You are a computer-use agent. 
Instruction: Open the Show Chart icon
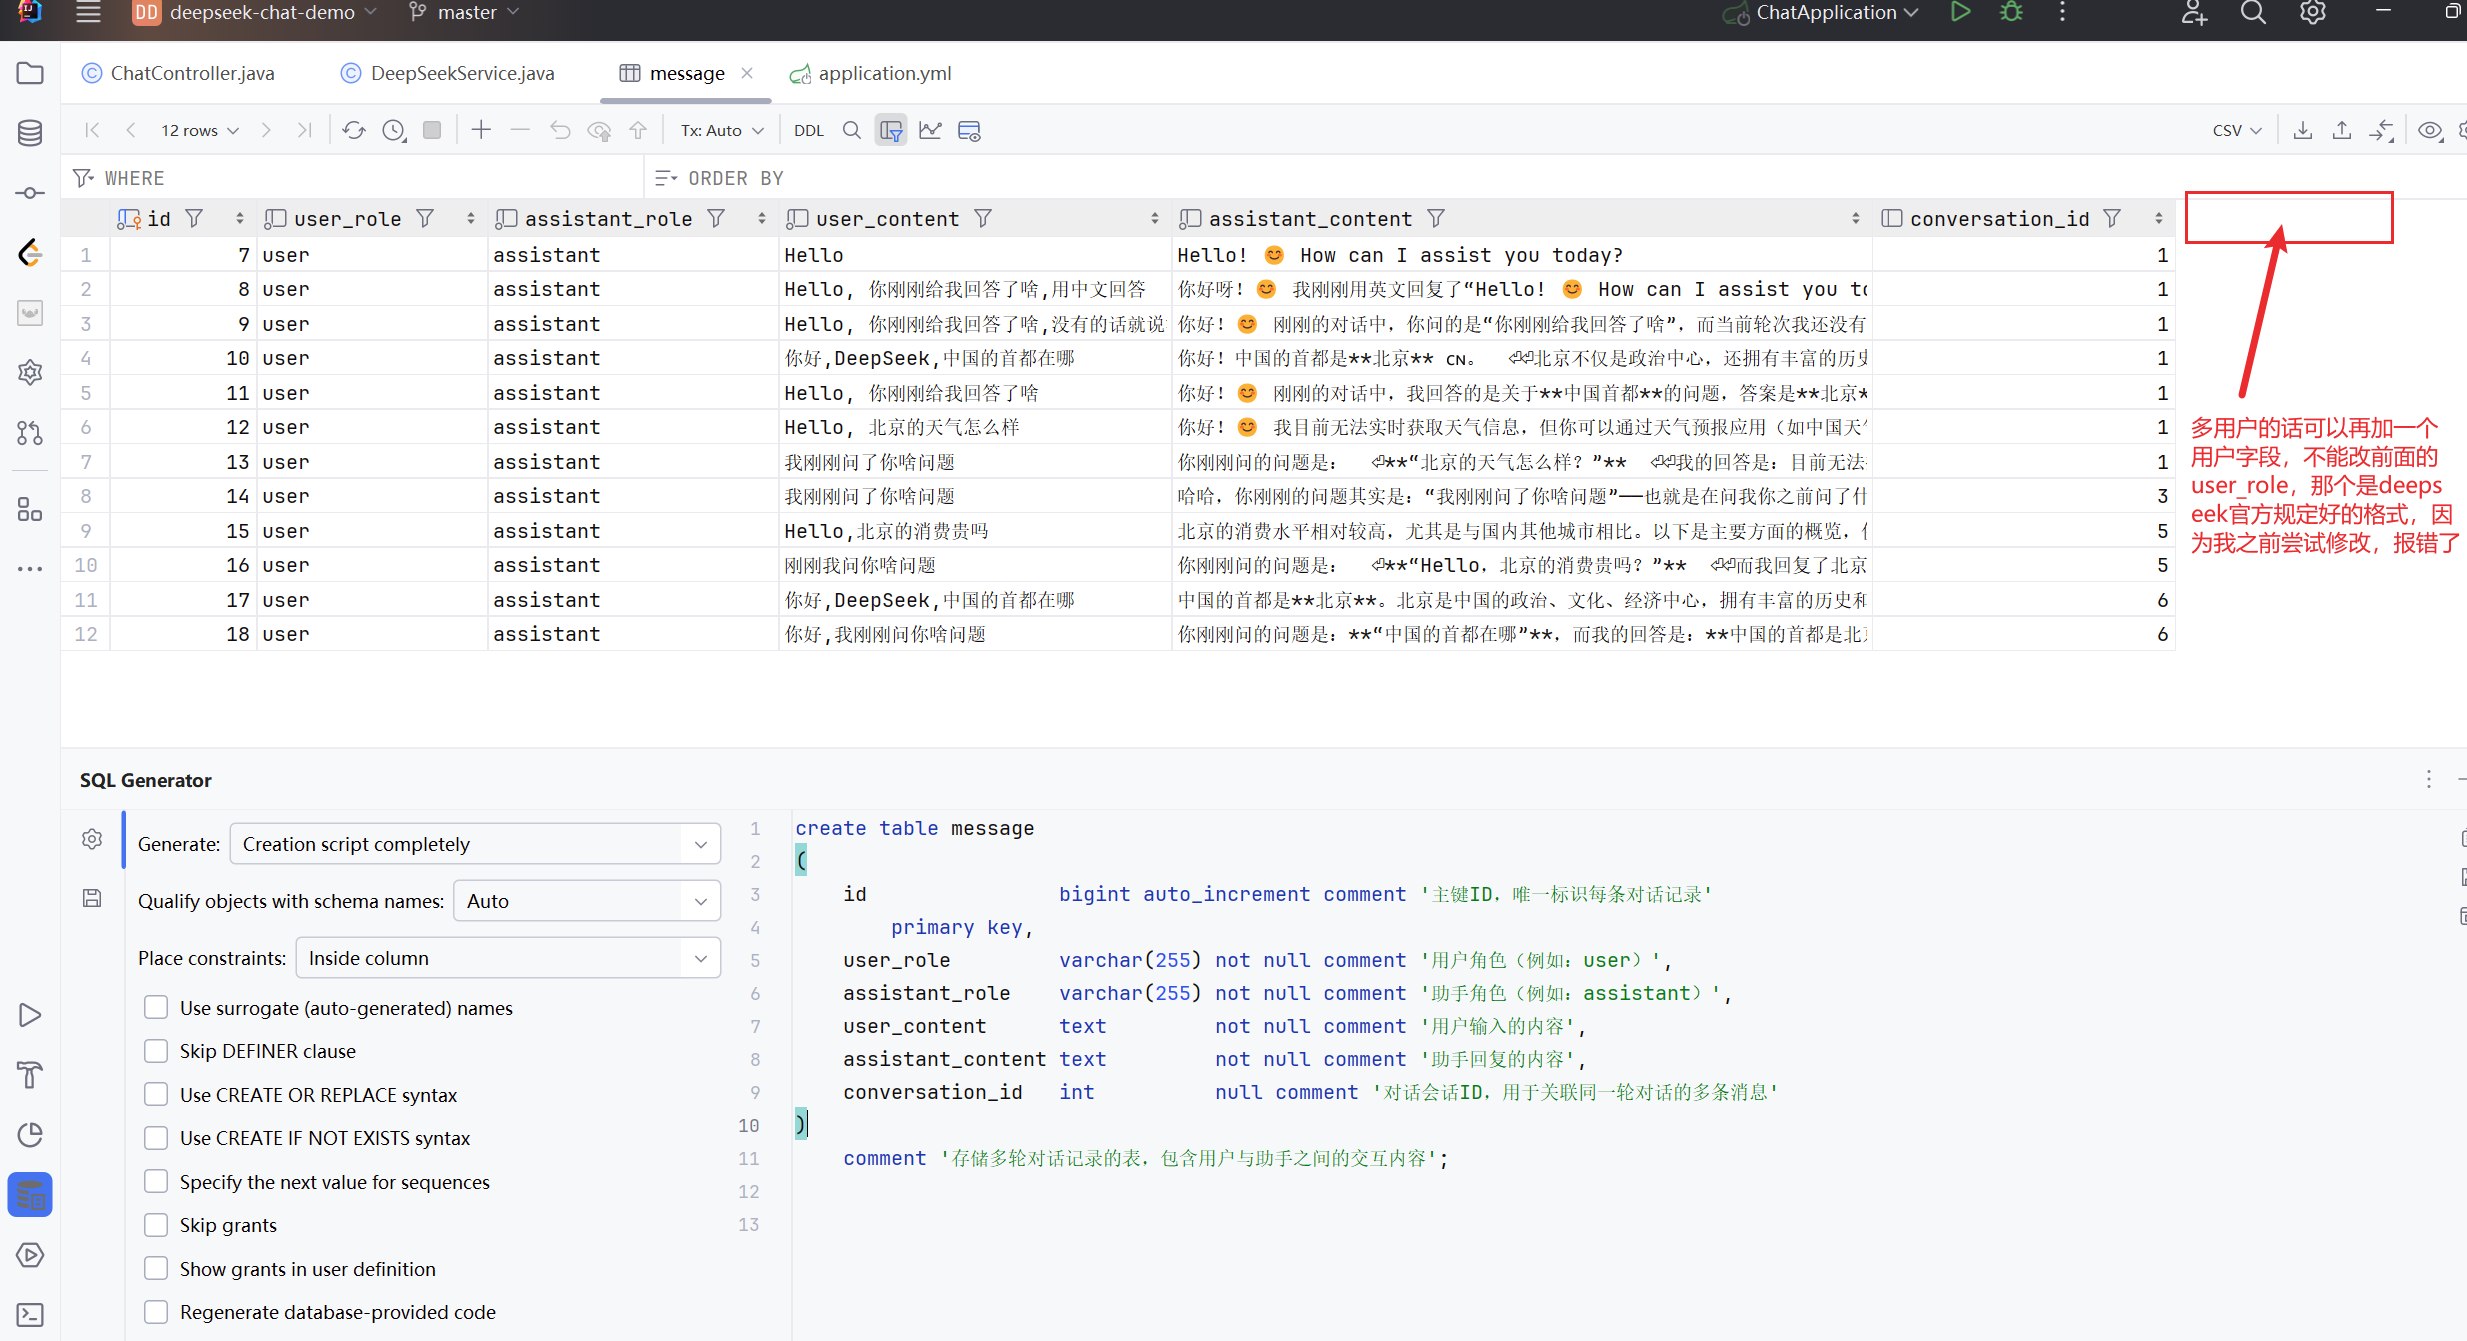tap(930, 130)
